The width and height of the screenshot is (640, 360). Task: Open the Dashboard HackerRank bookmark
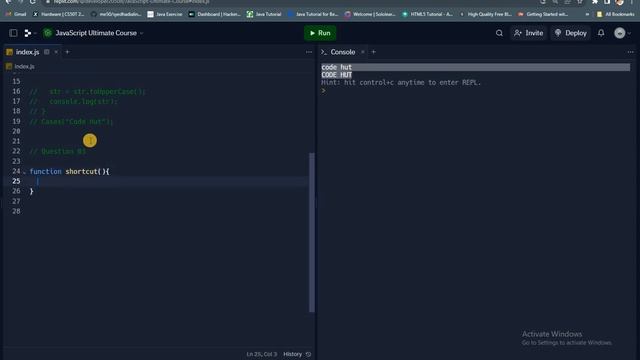pos(215,14)
